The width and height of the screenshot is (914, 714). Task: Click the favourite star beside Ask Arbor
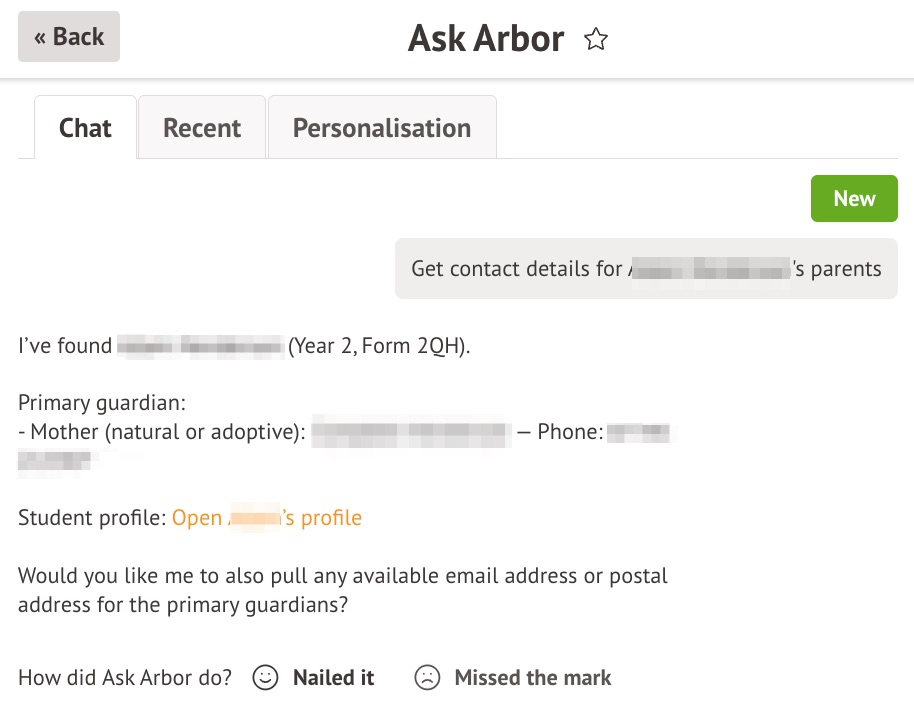[596, 40]
